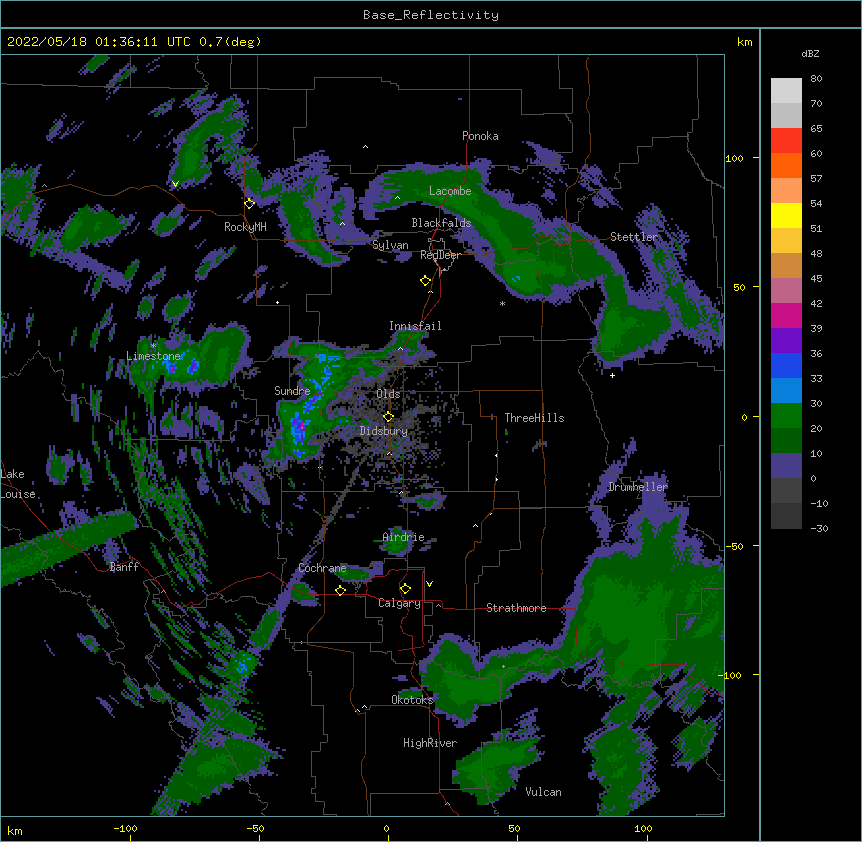Viewport: 862px width, 842px height.
Task: Click the RockyMH label
Action: pos(245,227)
